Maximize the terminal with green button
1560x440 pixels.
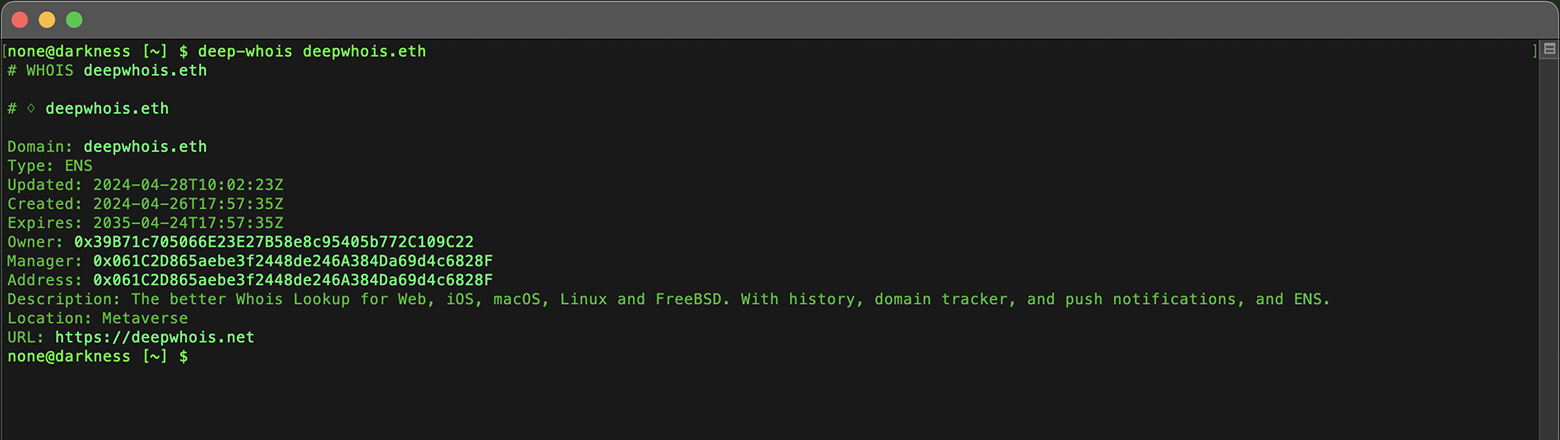[74, 20]
